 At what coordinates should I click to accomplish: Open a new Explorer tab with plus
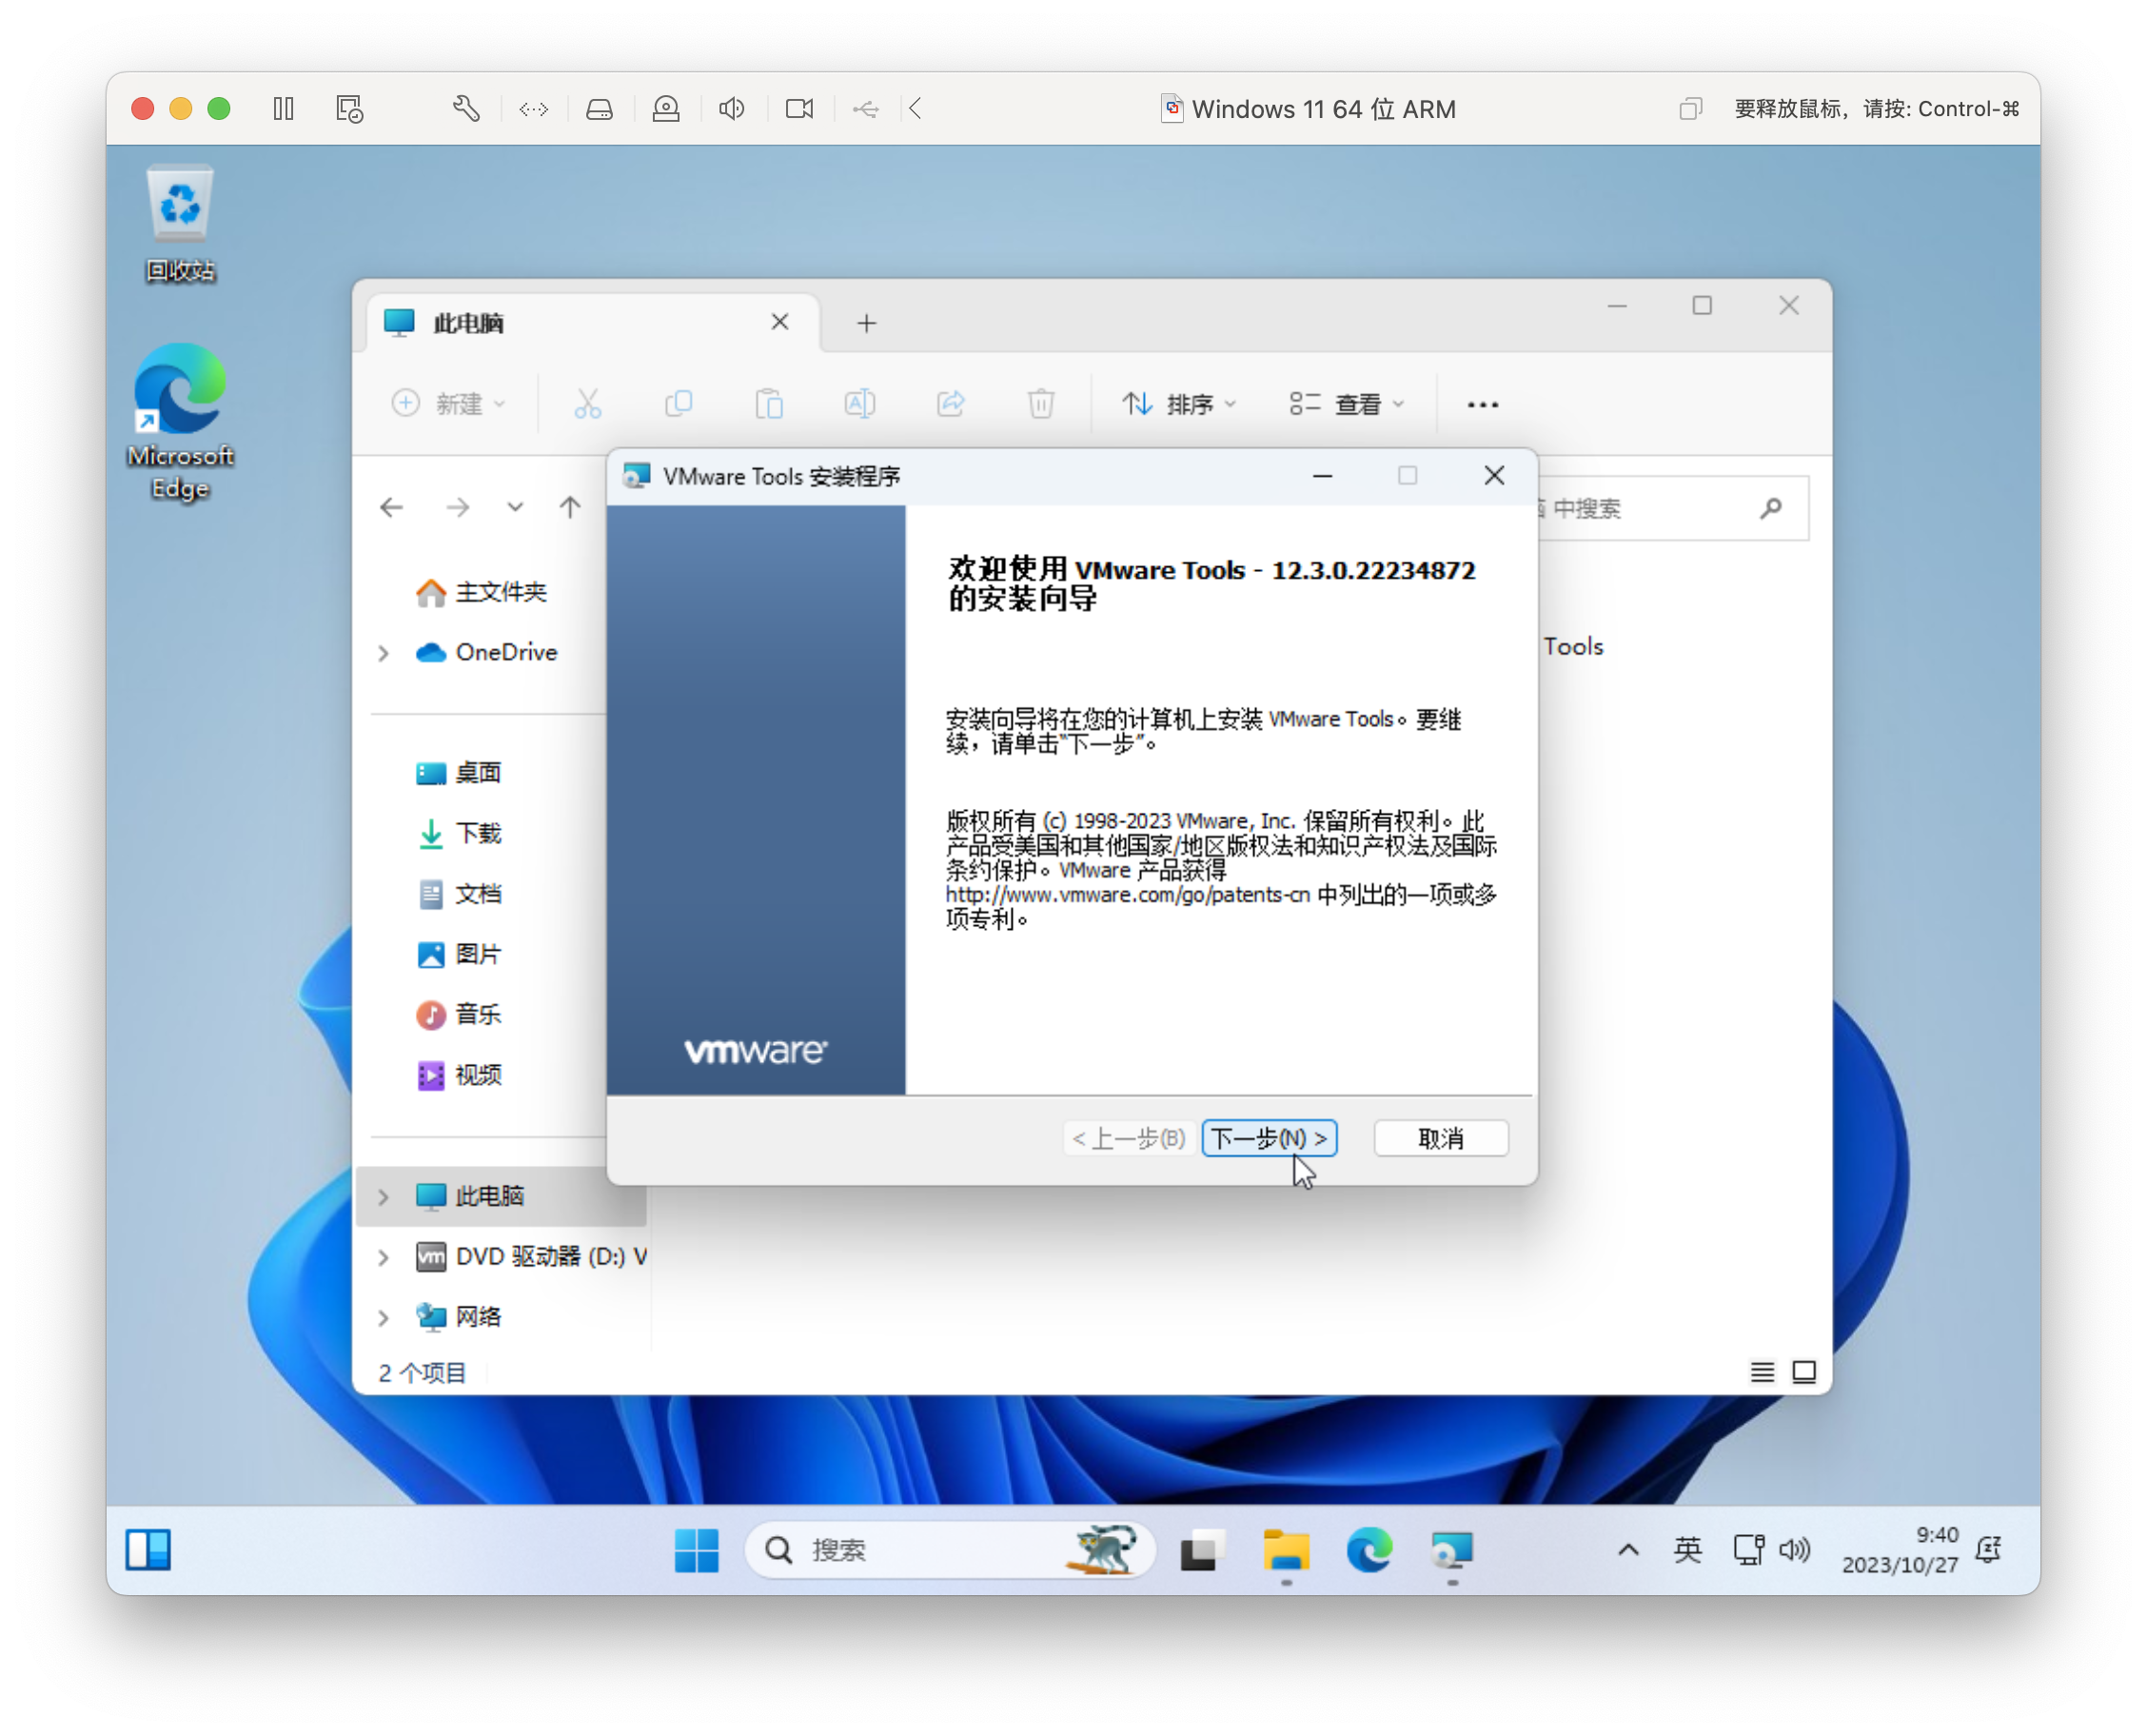pos(867,323)
